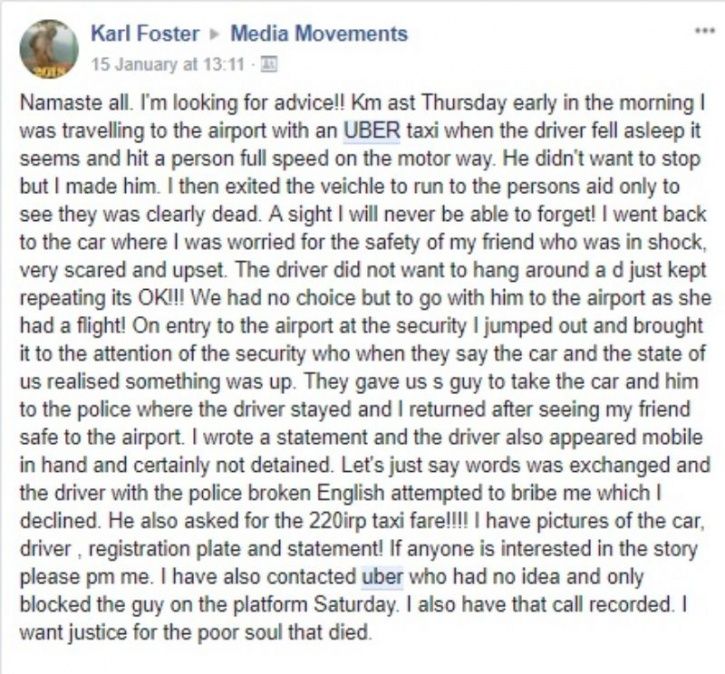Viewport: 725px width, 674px height.
Task: Open the Karl Foster profile name link
Action: pyautogui.click(x=145, y=34)
